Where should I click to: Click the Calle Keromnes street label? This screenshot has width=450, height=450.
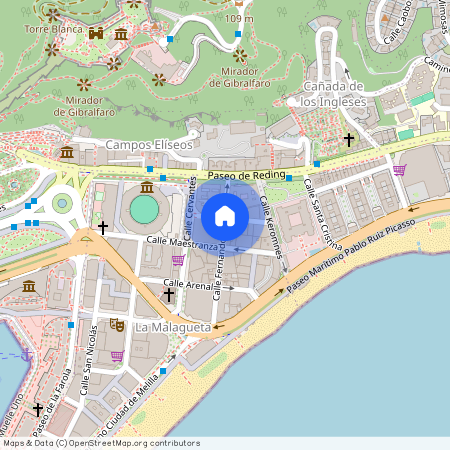pyautogui.click(x=271, y=227)
